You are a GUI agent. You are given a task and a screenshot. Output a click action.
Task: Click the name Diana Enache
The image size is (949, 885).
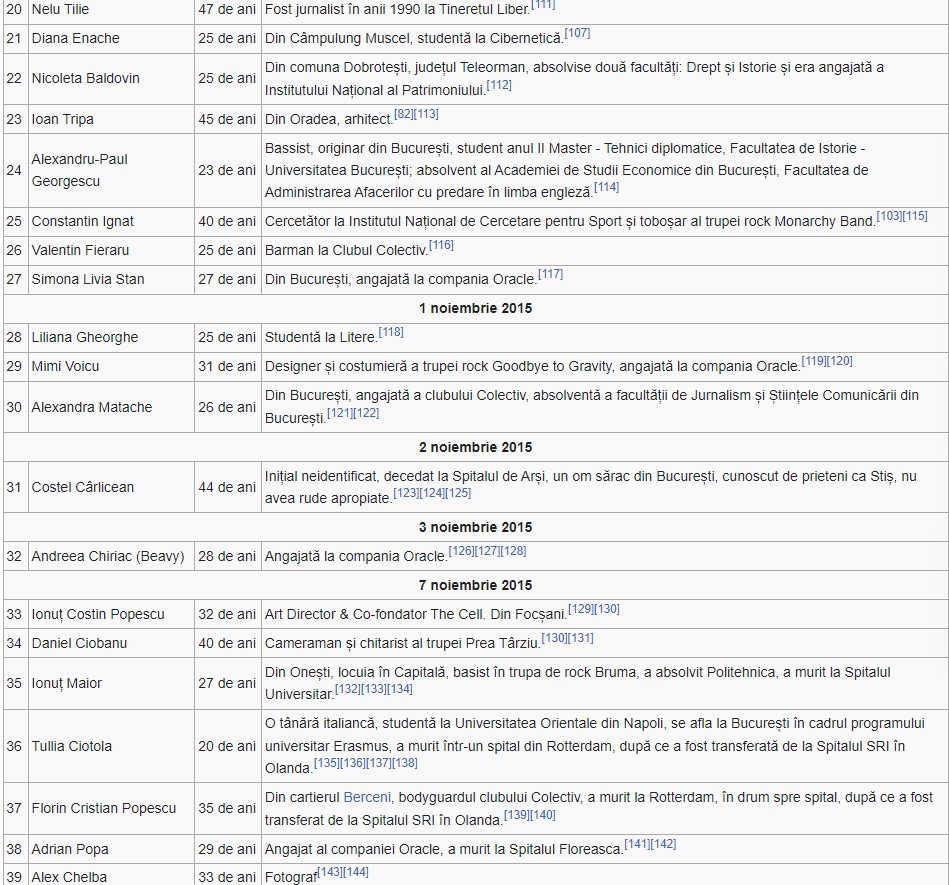[76, 39]
